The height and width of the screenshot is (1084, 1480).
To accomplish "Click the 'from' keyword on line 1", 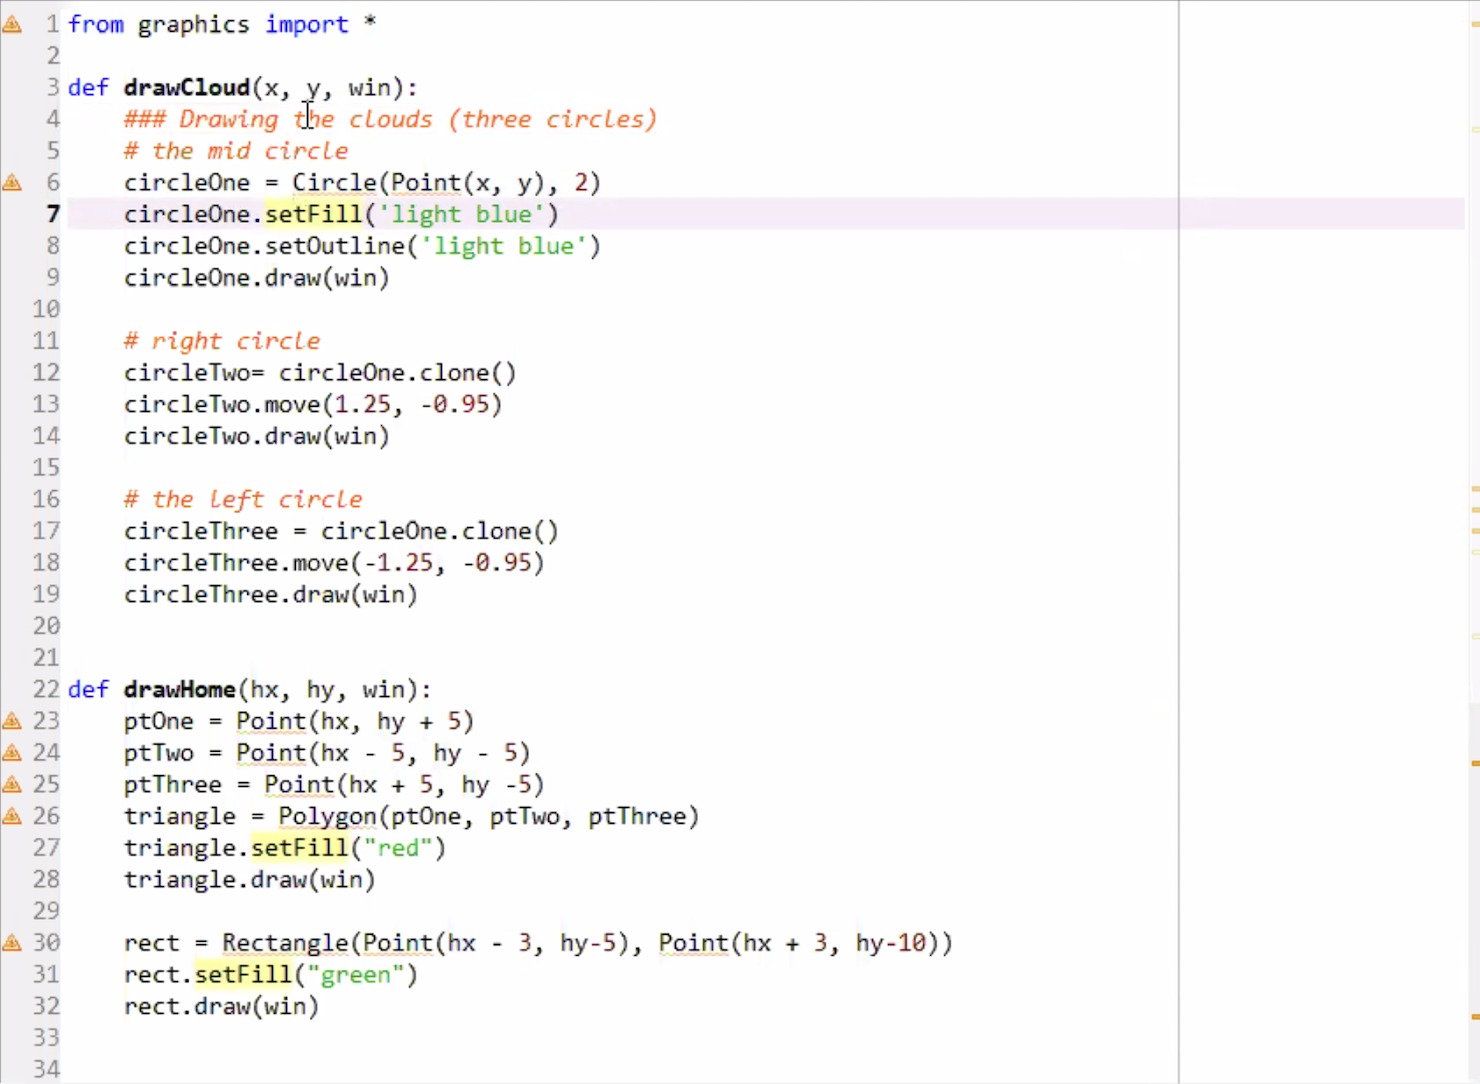I will [96, 24].
